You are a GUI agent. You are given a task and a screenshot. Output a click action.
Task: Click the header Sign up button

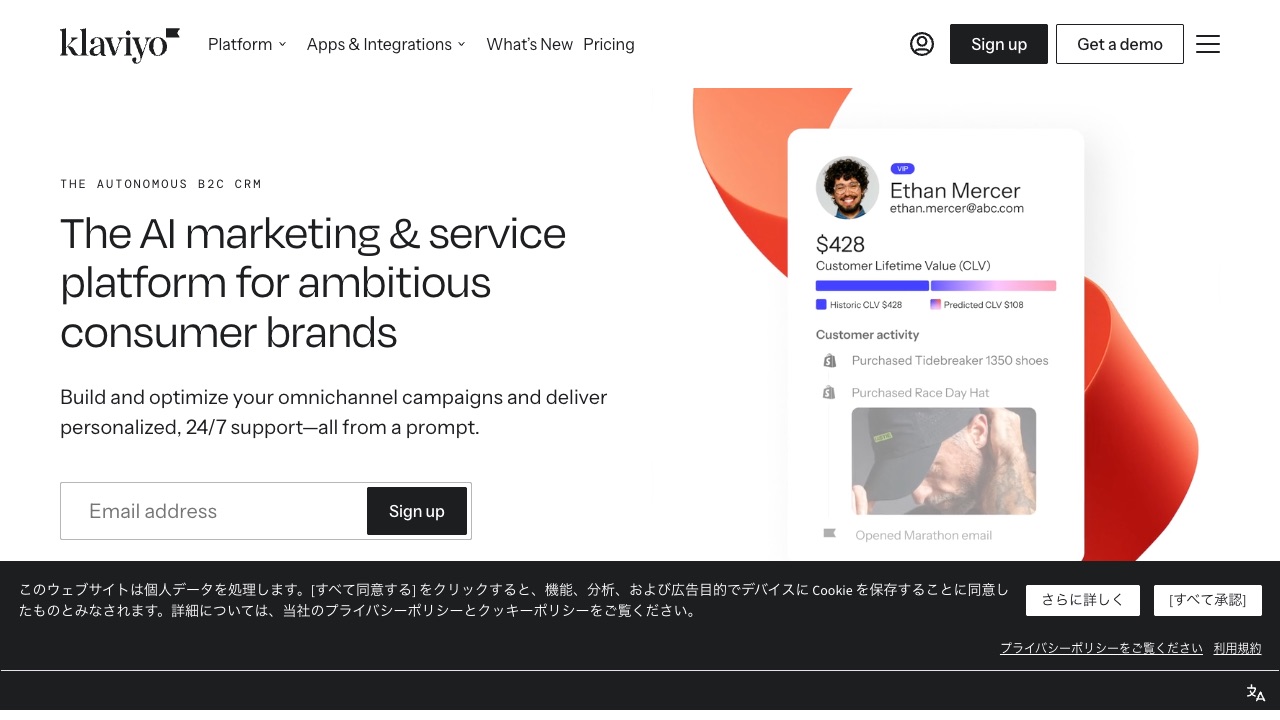tap(999, 44)
